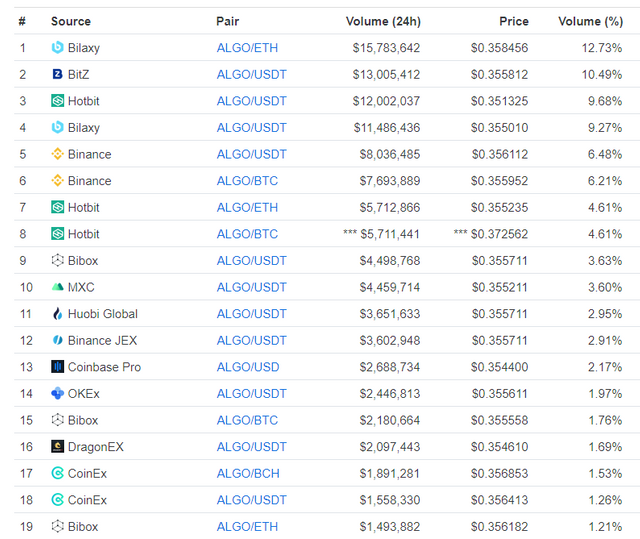Screen dimensions: 640x539
Task: Select the OKEx exchange name
Action: click(x=83, y=393)
